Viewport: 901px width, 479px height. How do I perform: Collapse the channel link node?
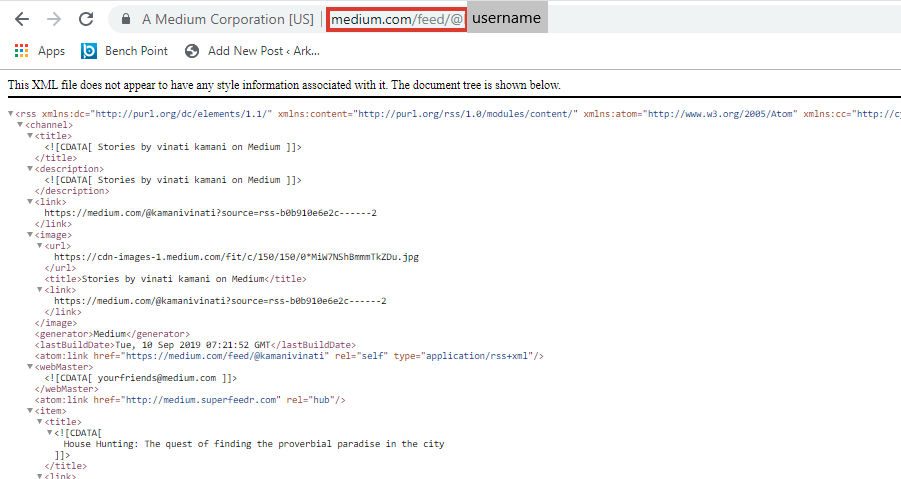click(x=30, y=202)
